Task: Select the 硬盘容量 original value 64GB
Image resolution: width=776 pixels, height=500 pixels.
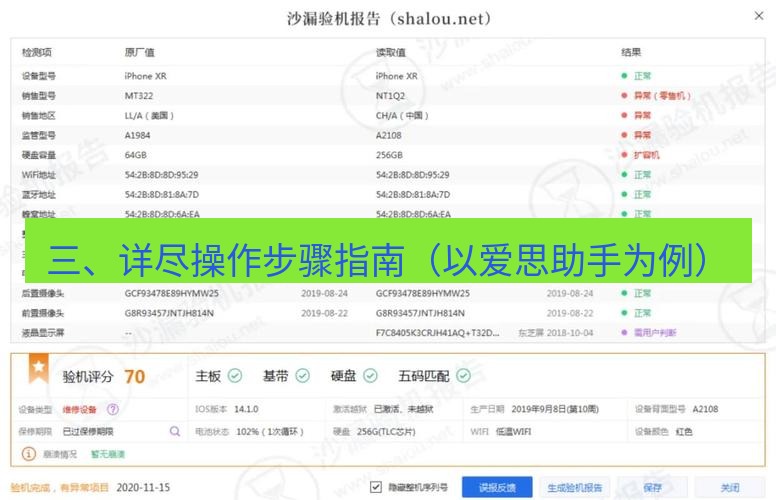Action: 136,155
